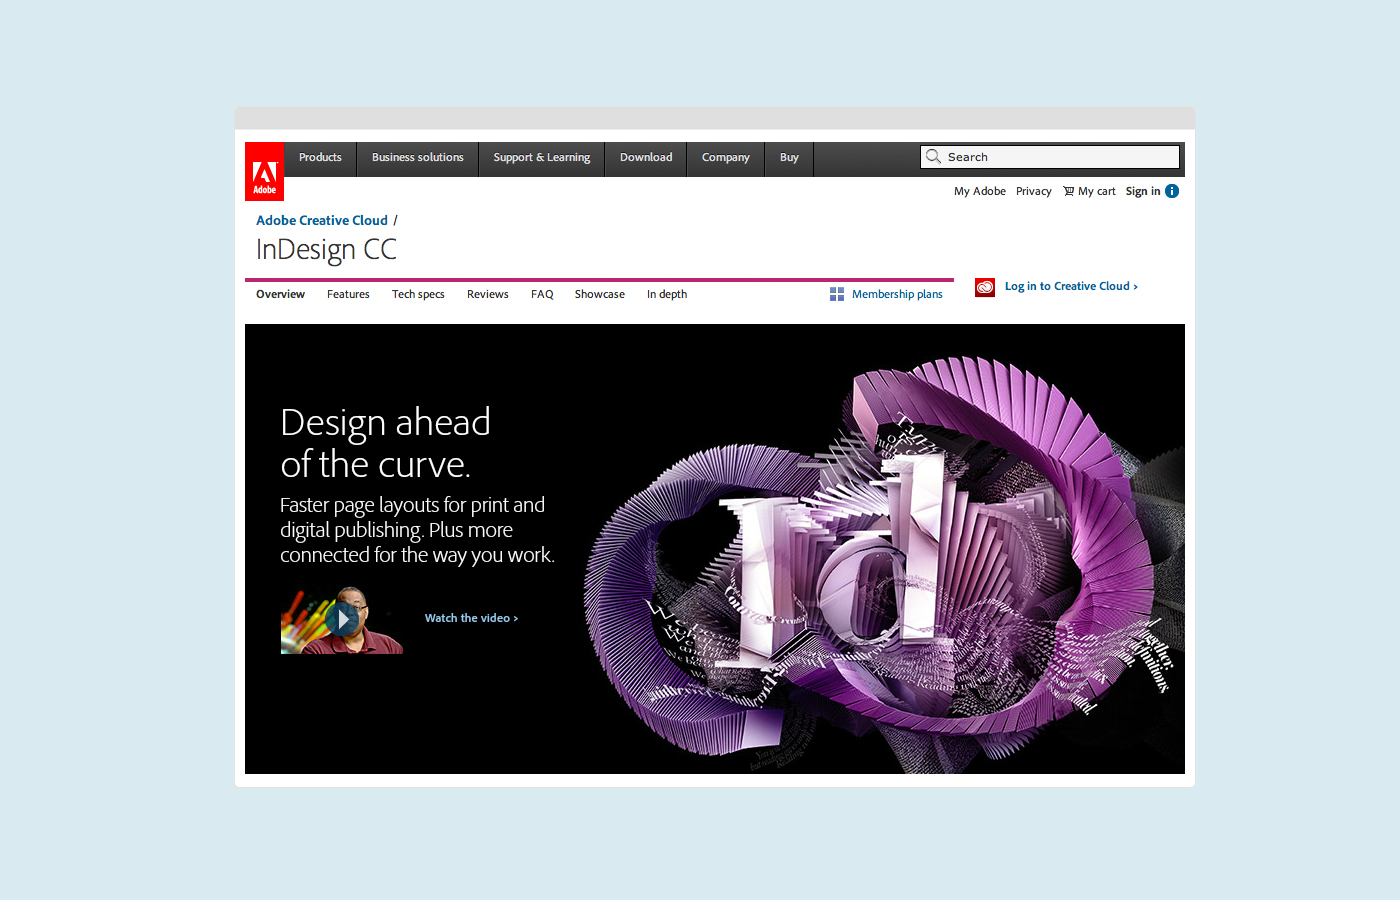Click the Membership plans grid icon
The image size is (1400, 900).
point(837,294)
